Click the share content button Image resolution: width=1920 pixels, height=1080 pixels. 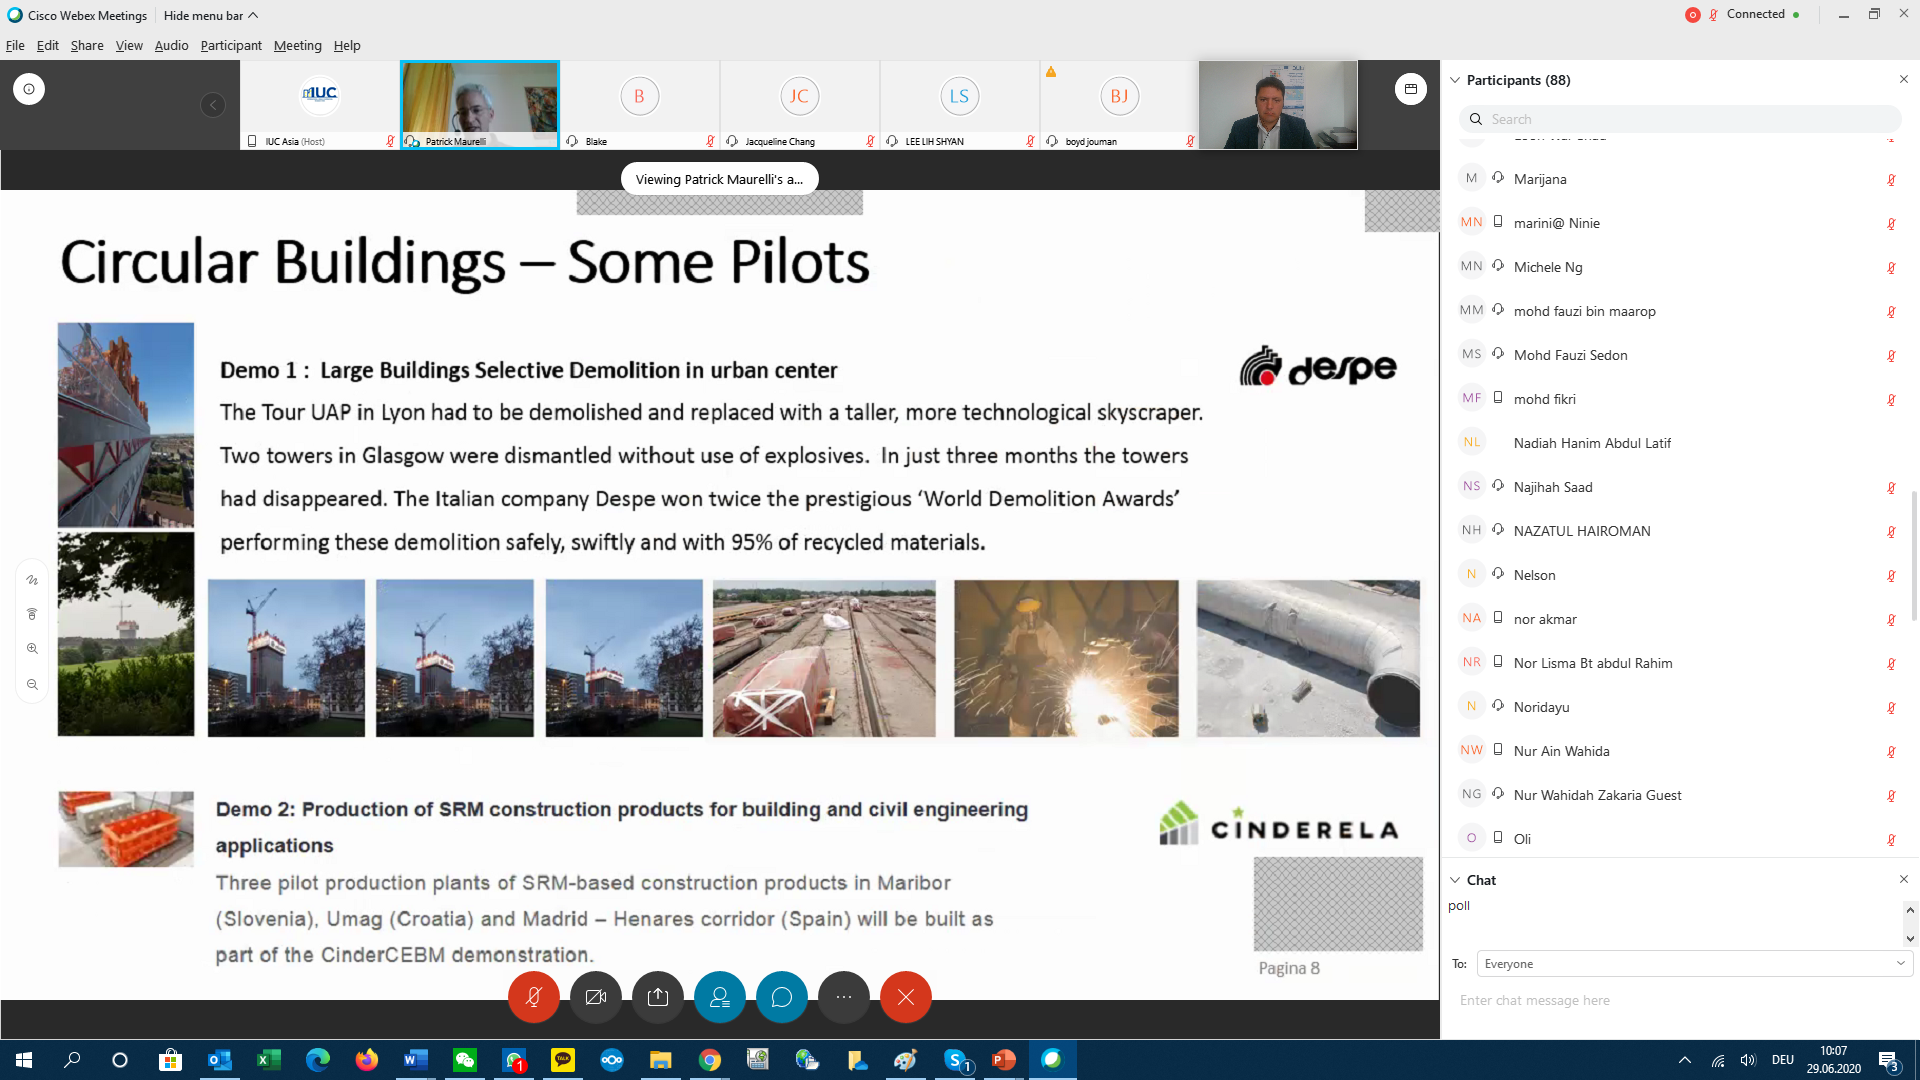657,997
